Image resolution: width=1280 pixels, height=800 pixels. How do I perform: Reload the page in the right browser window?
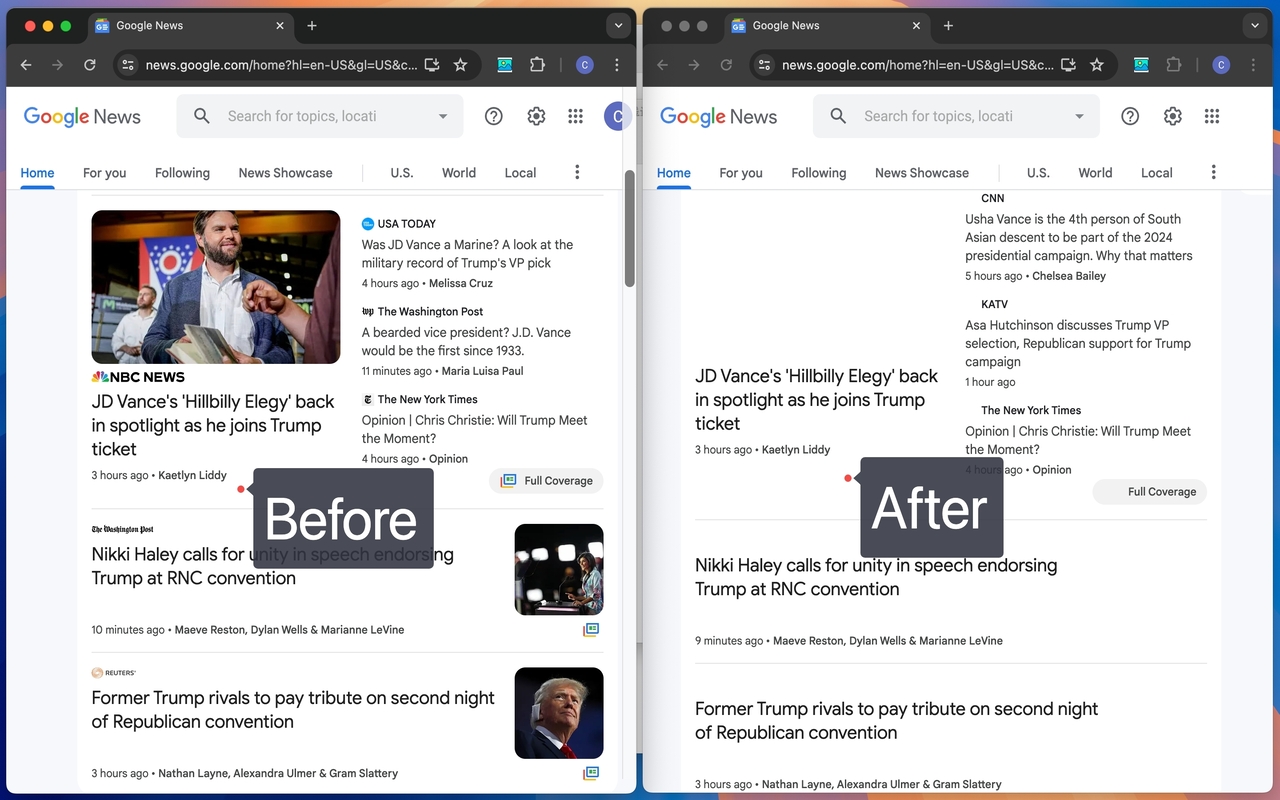tap(726, 65)
